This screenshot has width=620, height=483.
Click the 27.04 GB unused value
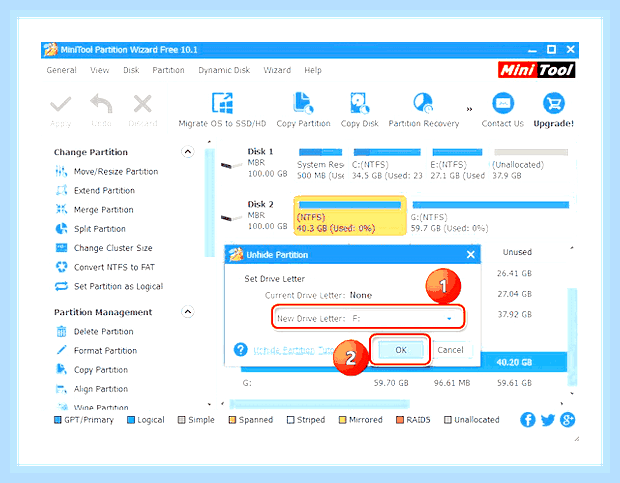(514, 294)
